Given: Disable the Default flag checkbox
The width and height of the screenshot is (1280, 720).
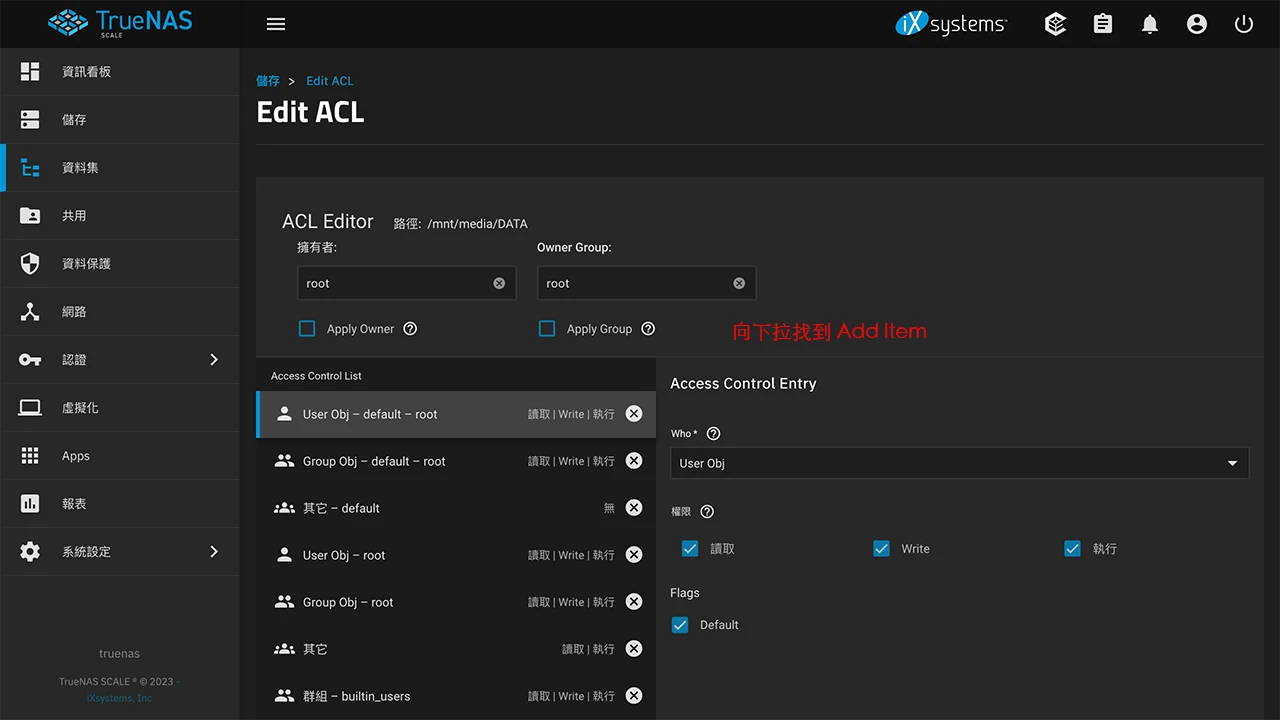Looking at the screenshot, I should click(x=680, y=625).
